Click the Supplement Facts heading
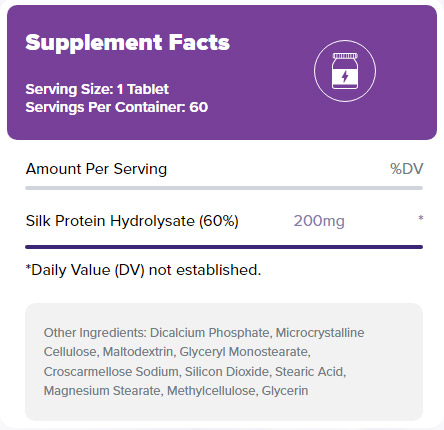 tap(128, 43)
